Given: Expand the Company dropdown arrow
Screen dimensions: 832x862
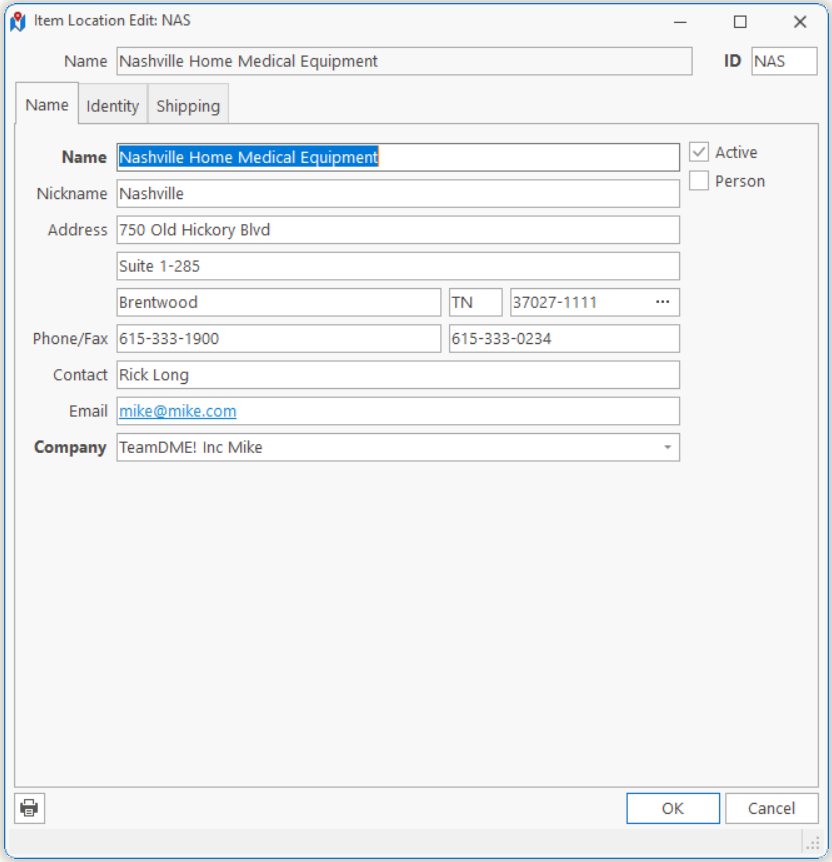Looking at the screenshot, I should tap(667, 448).
